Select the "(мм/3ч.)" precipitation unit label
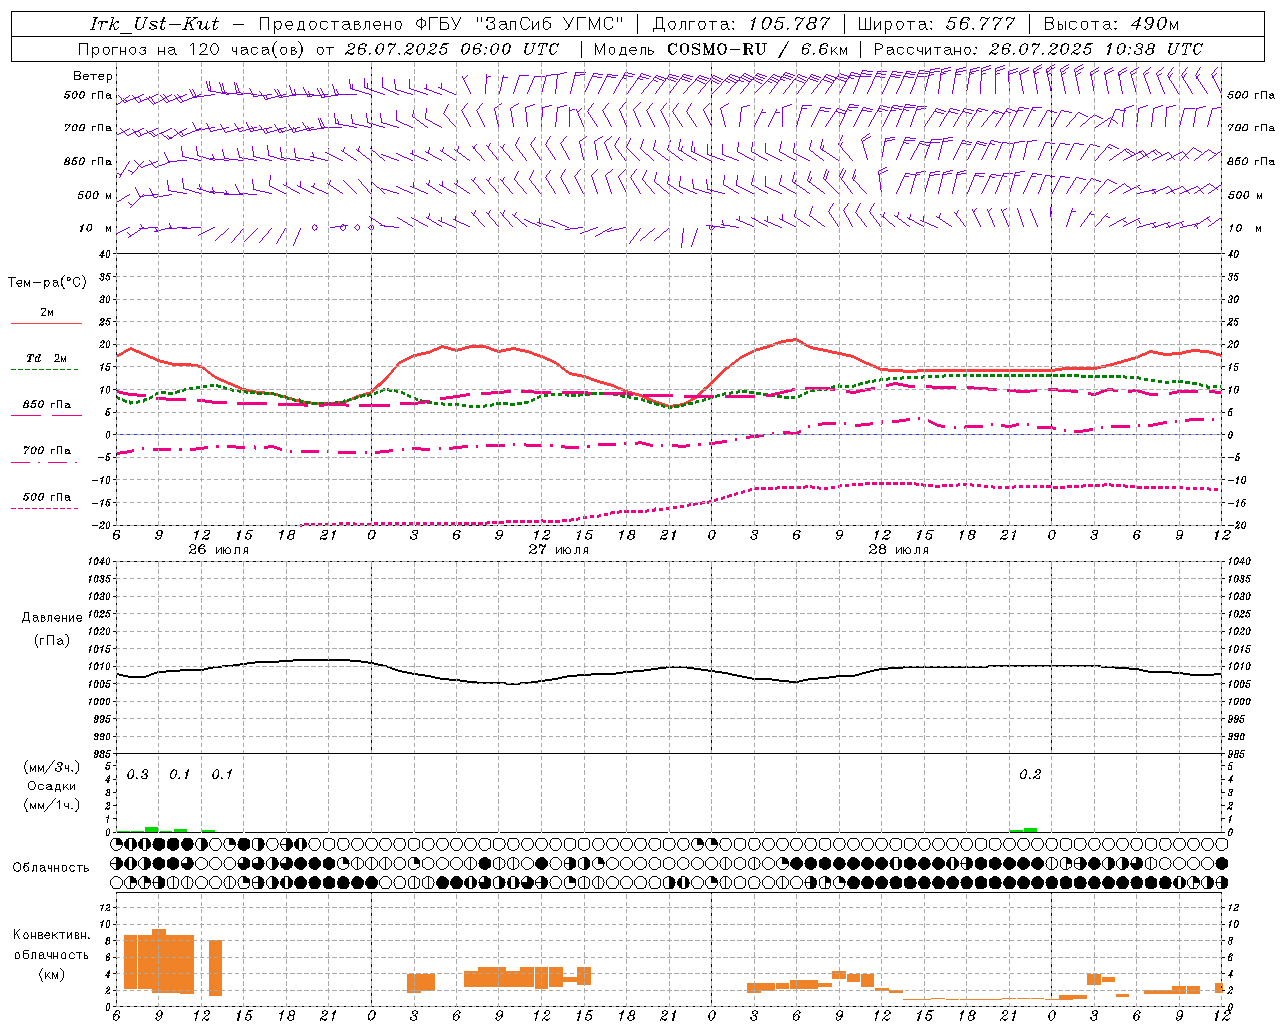The width and height of the screenshot is (1280, 1024). pyautogui.click(x=52, y=767)
